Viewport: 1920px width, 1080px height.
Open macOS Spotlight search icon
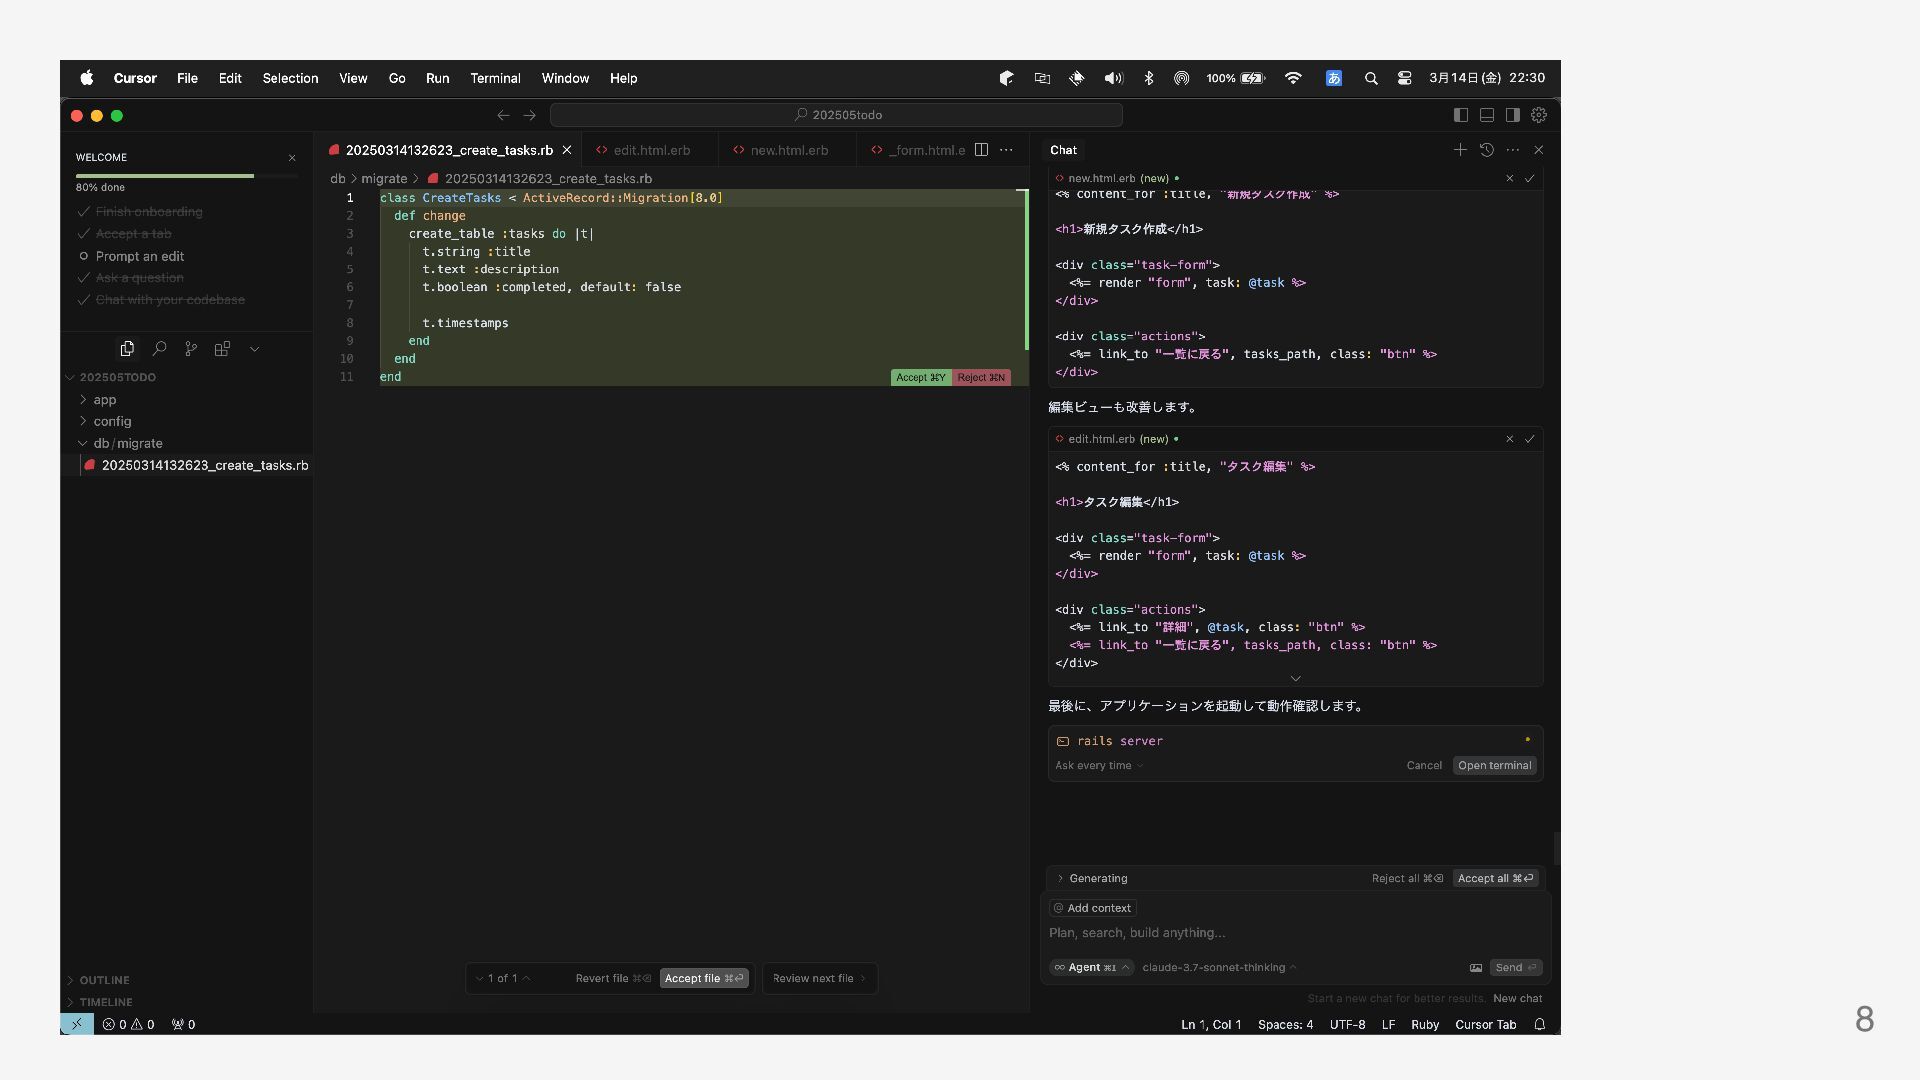coord(1371,78)
